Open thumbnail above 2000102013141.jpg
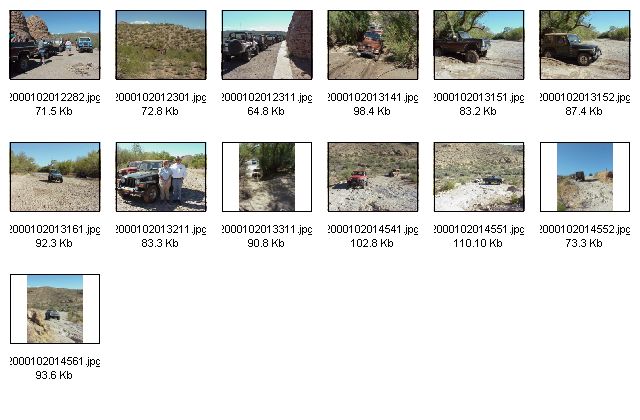The image size is (640, 420). click(373, 45)
